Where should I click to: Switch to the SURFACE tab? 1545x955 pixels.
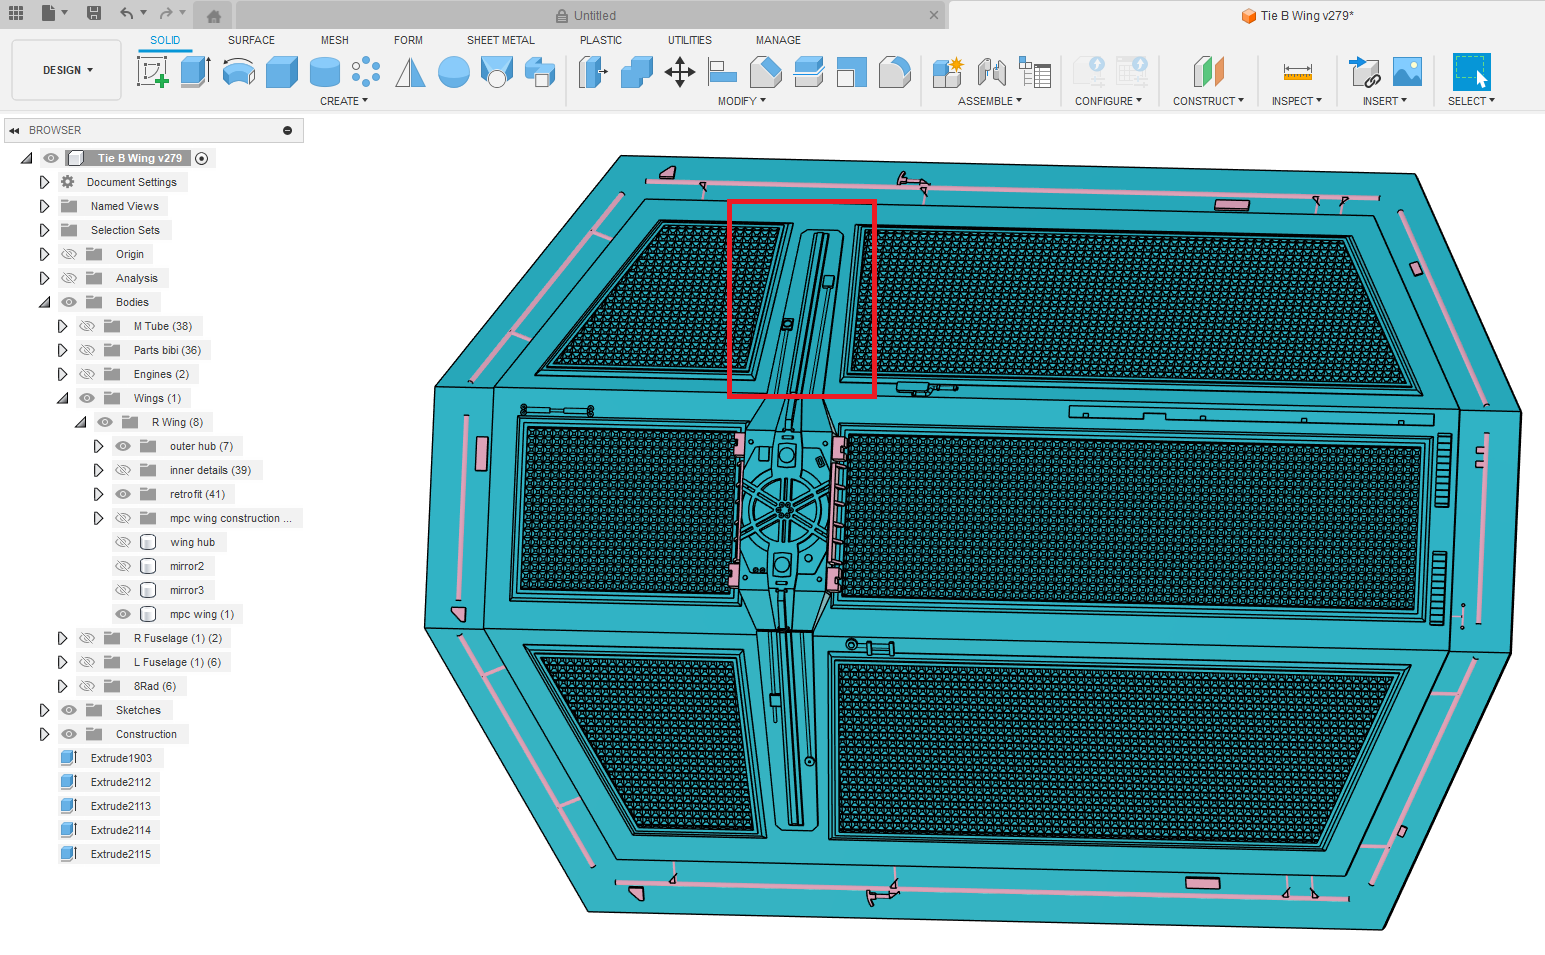tap(251, 40)
